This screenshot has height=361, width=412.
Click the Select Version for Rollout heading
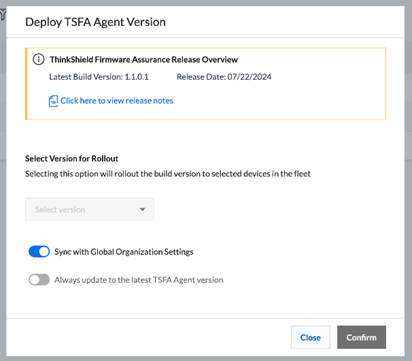[x=72, y=158]
